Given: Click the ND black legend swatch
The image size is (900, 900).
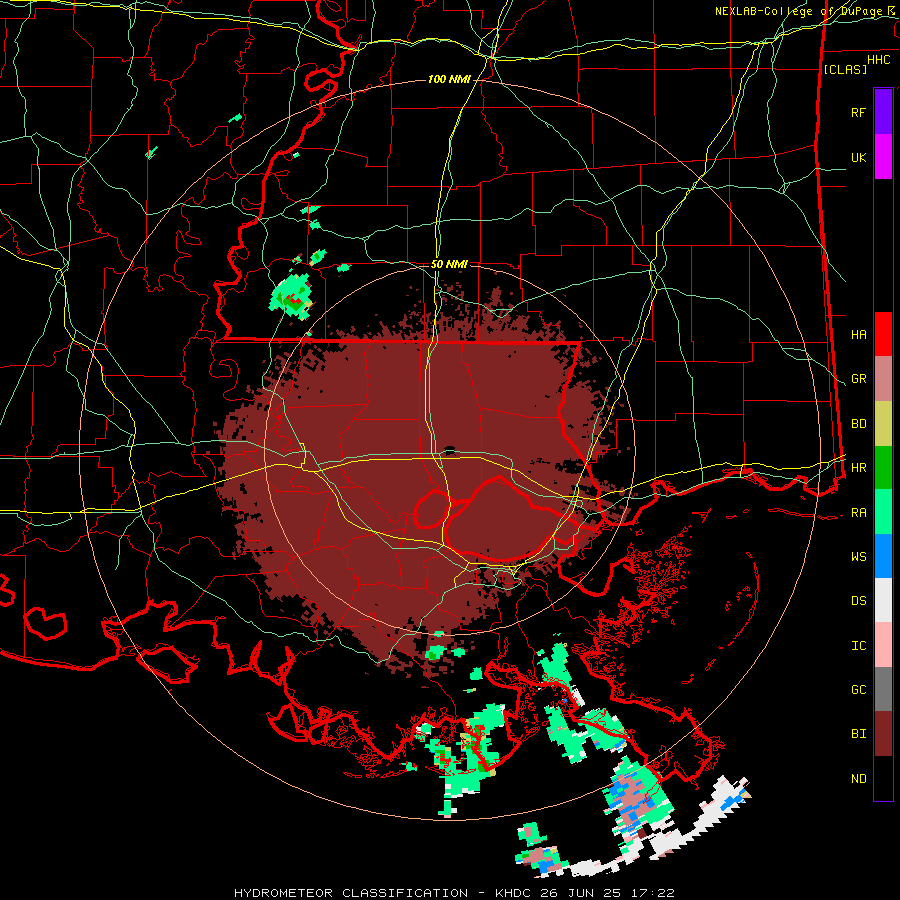Looking at the screenshot, I should 883,778.
